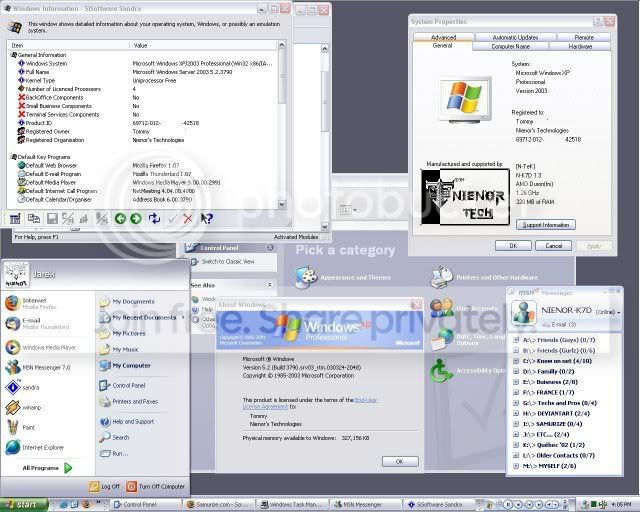Expand the DEVIANTART (2/4) contact group
Image resolution: width=640 pixels, height=512 pixels.
516,414
